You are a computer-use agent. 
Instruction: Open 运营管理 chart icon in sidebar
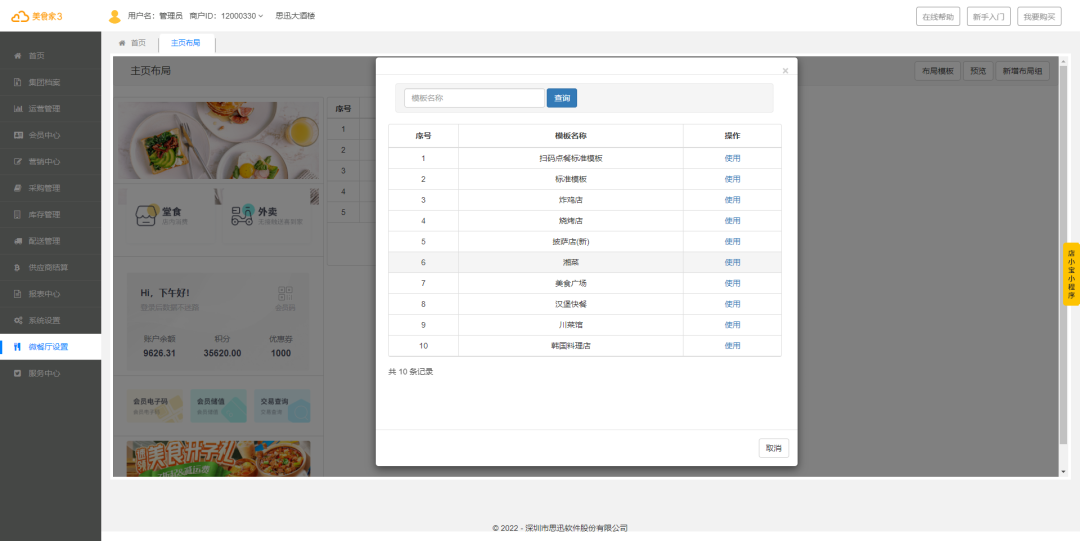(18, 108)
